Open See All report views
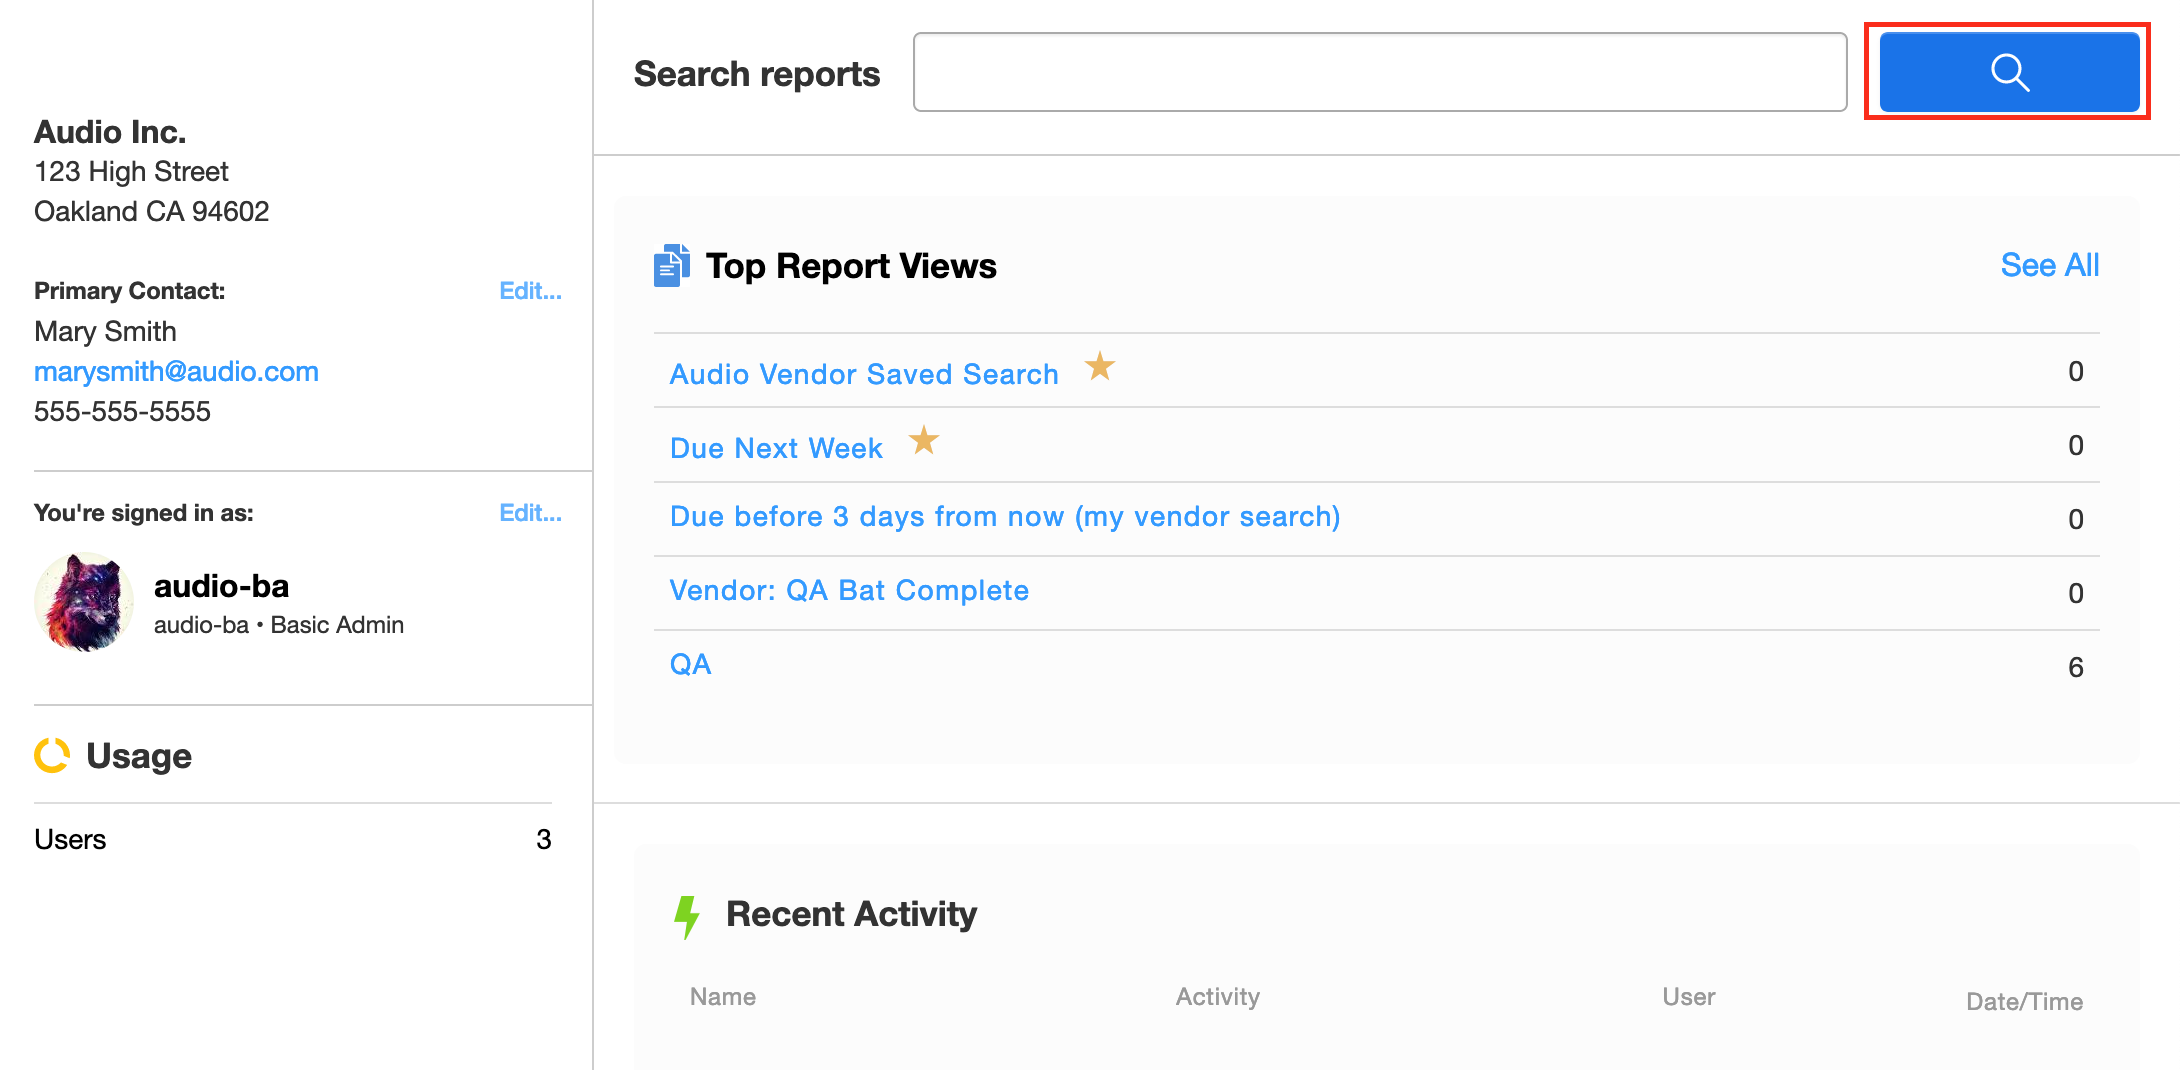2180x1070 pixels. [2049, 265]
